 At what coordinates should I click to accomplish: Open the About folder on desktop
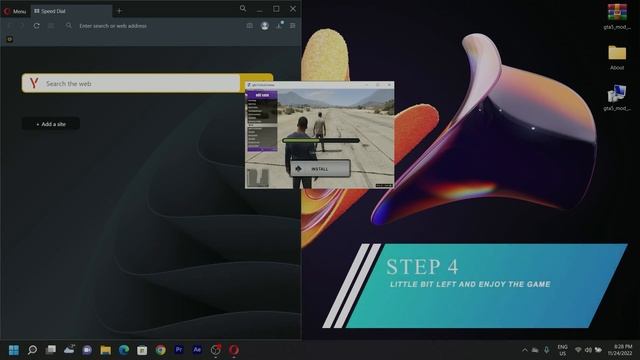[617, 57]
